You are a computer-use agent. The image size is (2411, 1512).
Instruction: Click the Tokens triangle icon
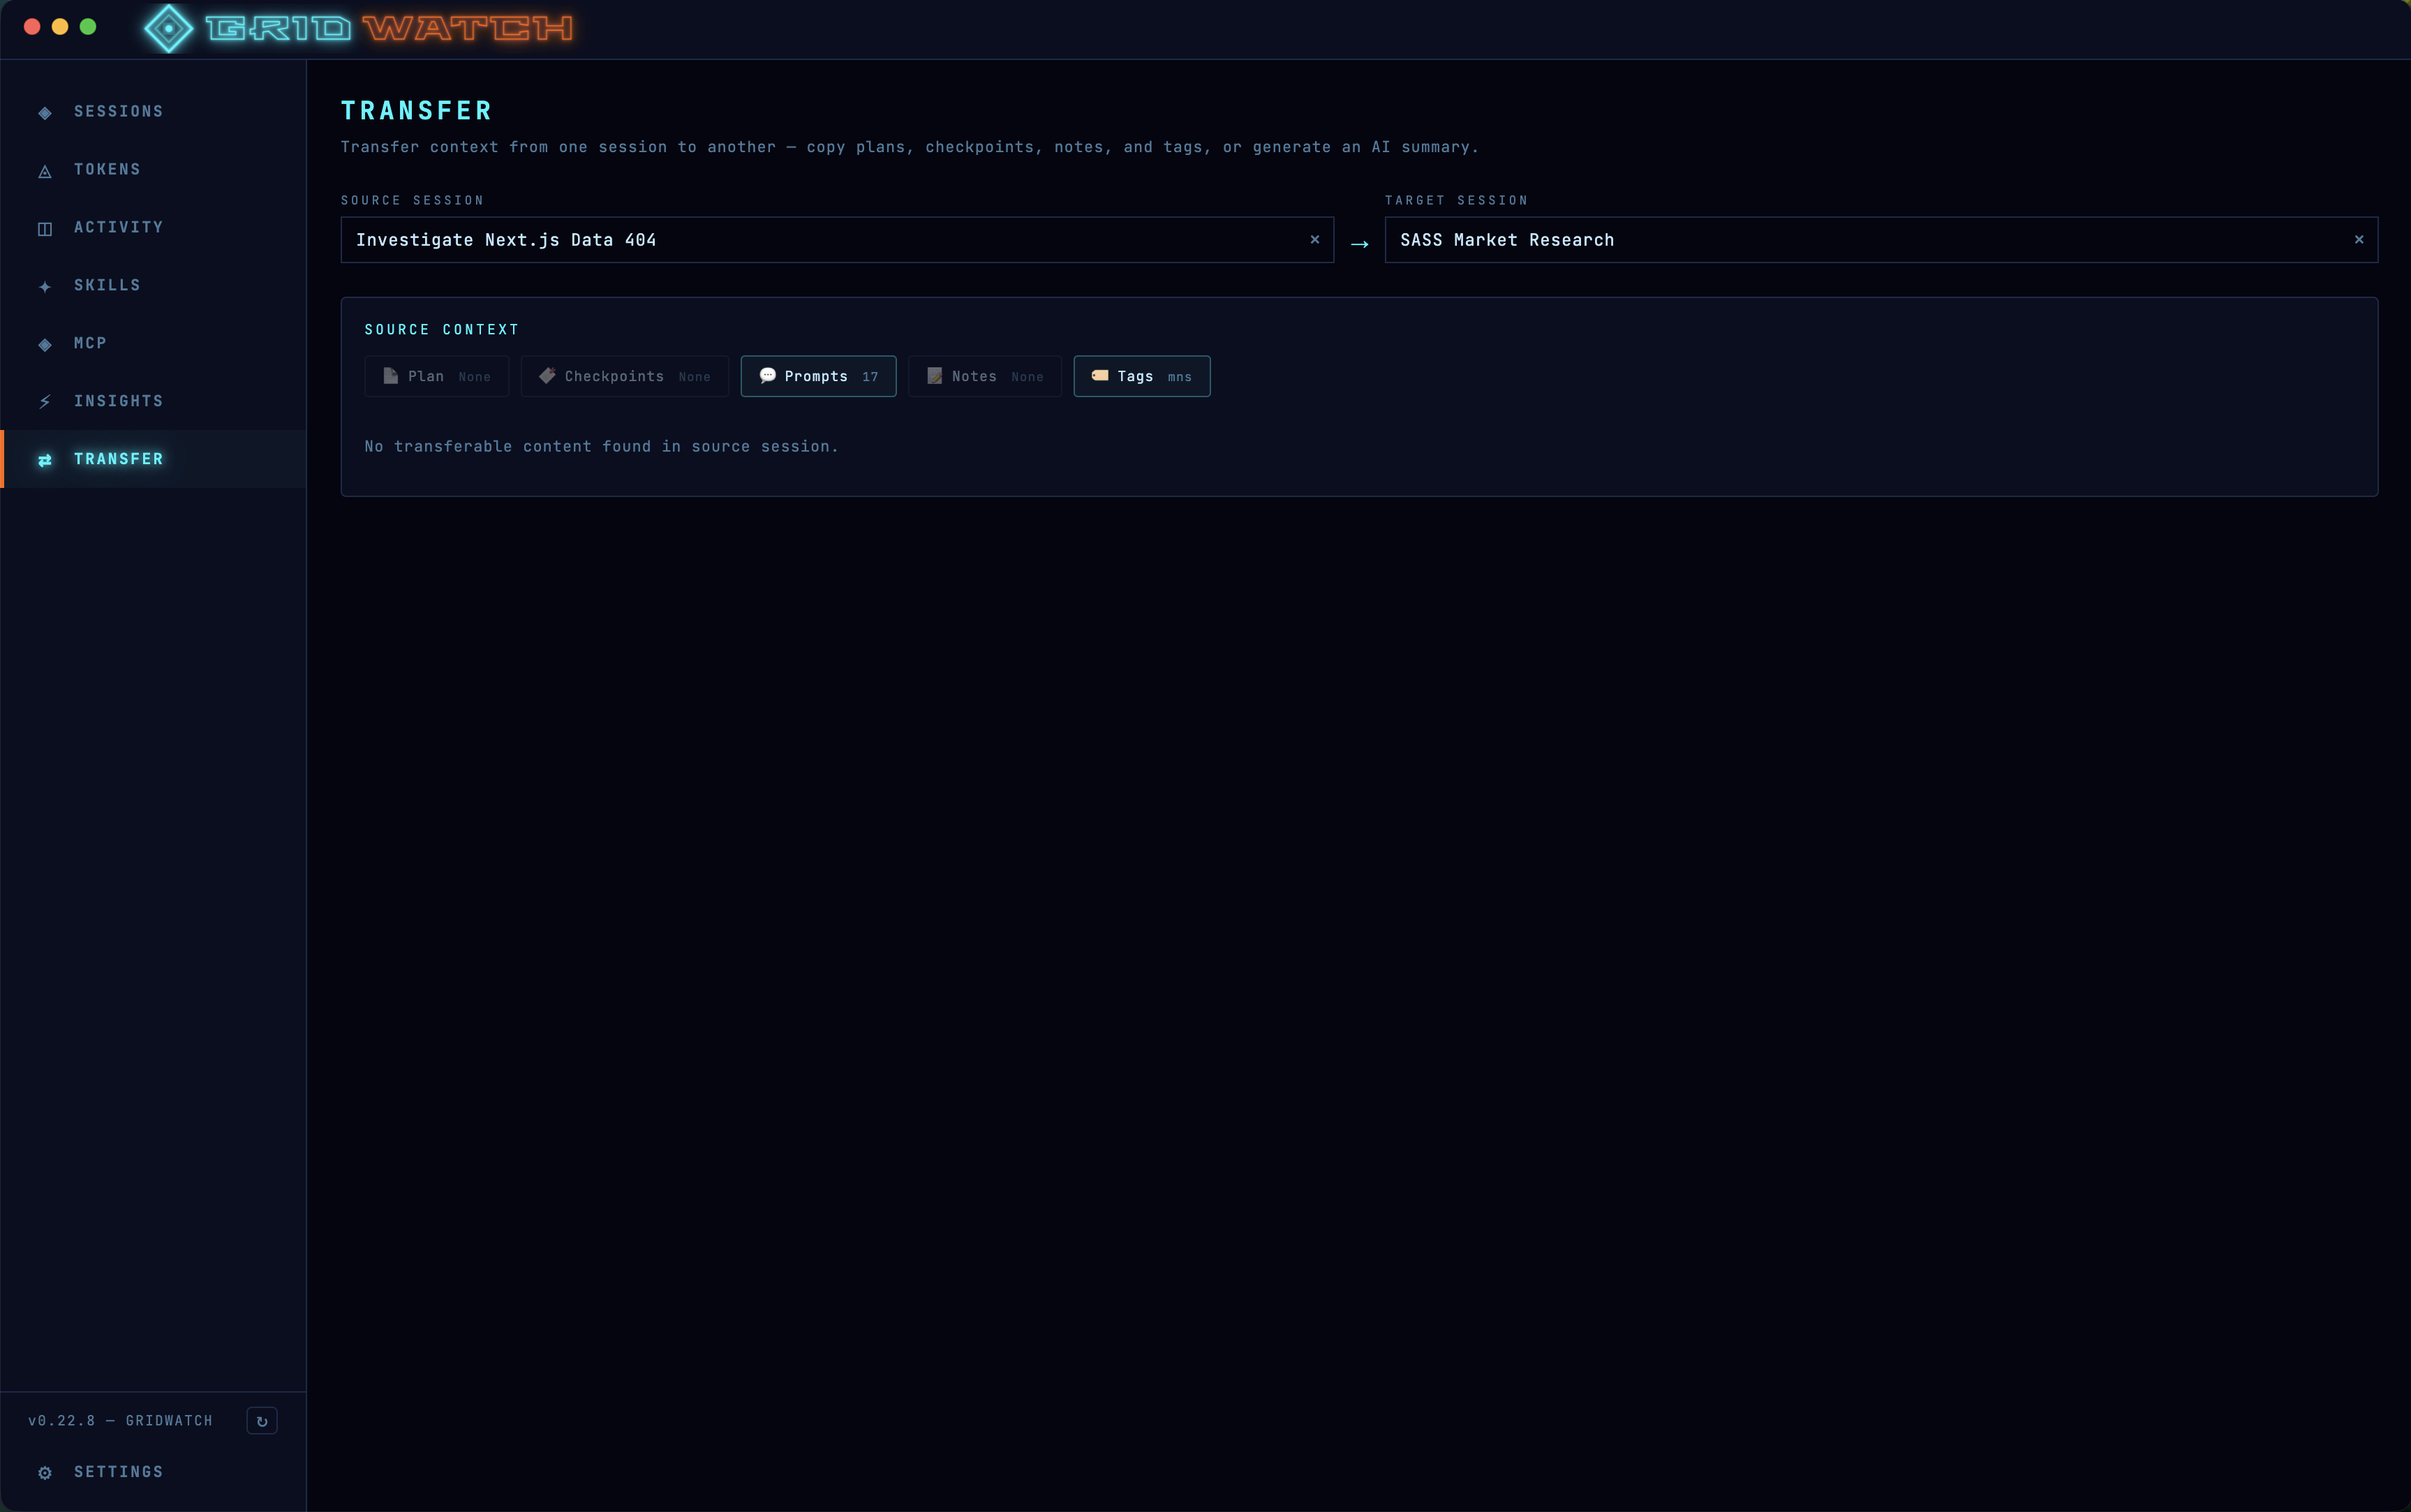(x=45, y=171)
